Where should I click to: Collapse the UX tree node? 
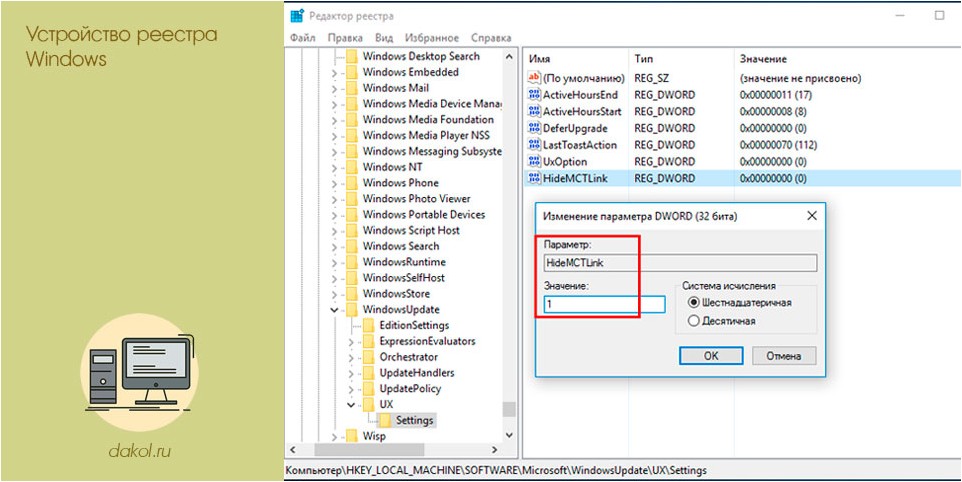(352, 405)
